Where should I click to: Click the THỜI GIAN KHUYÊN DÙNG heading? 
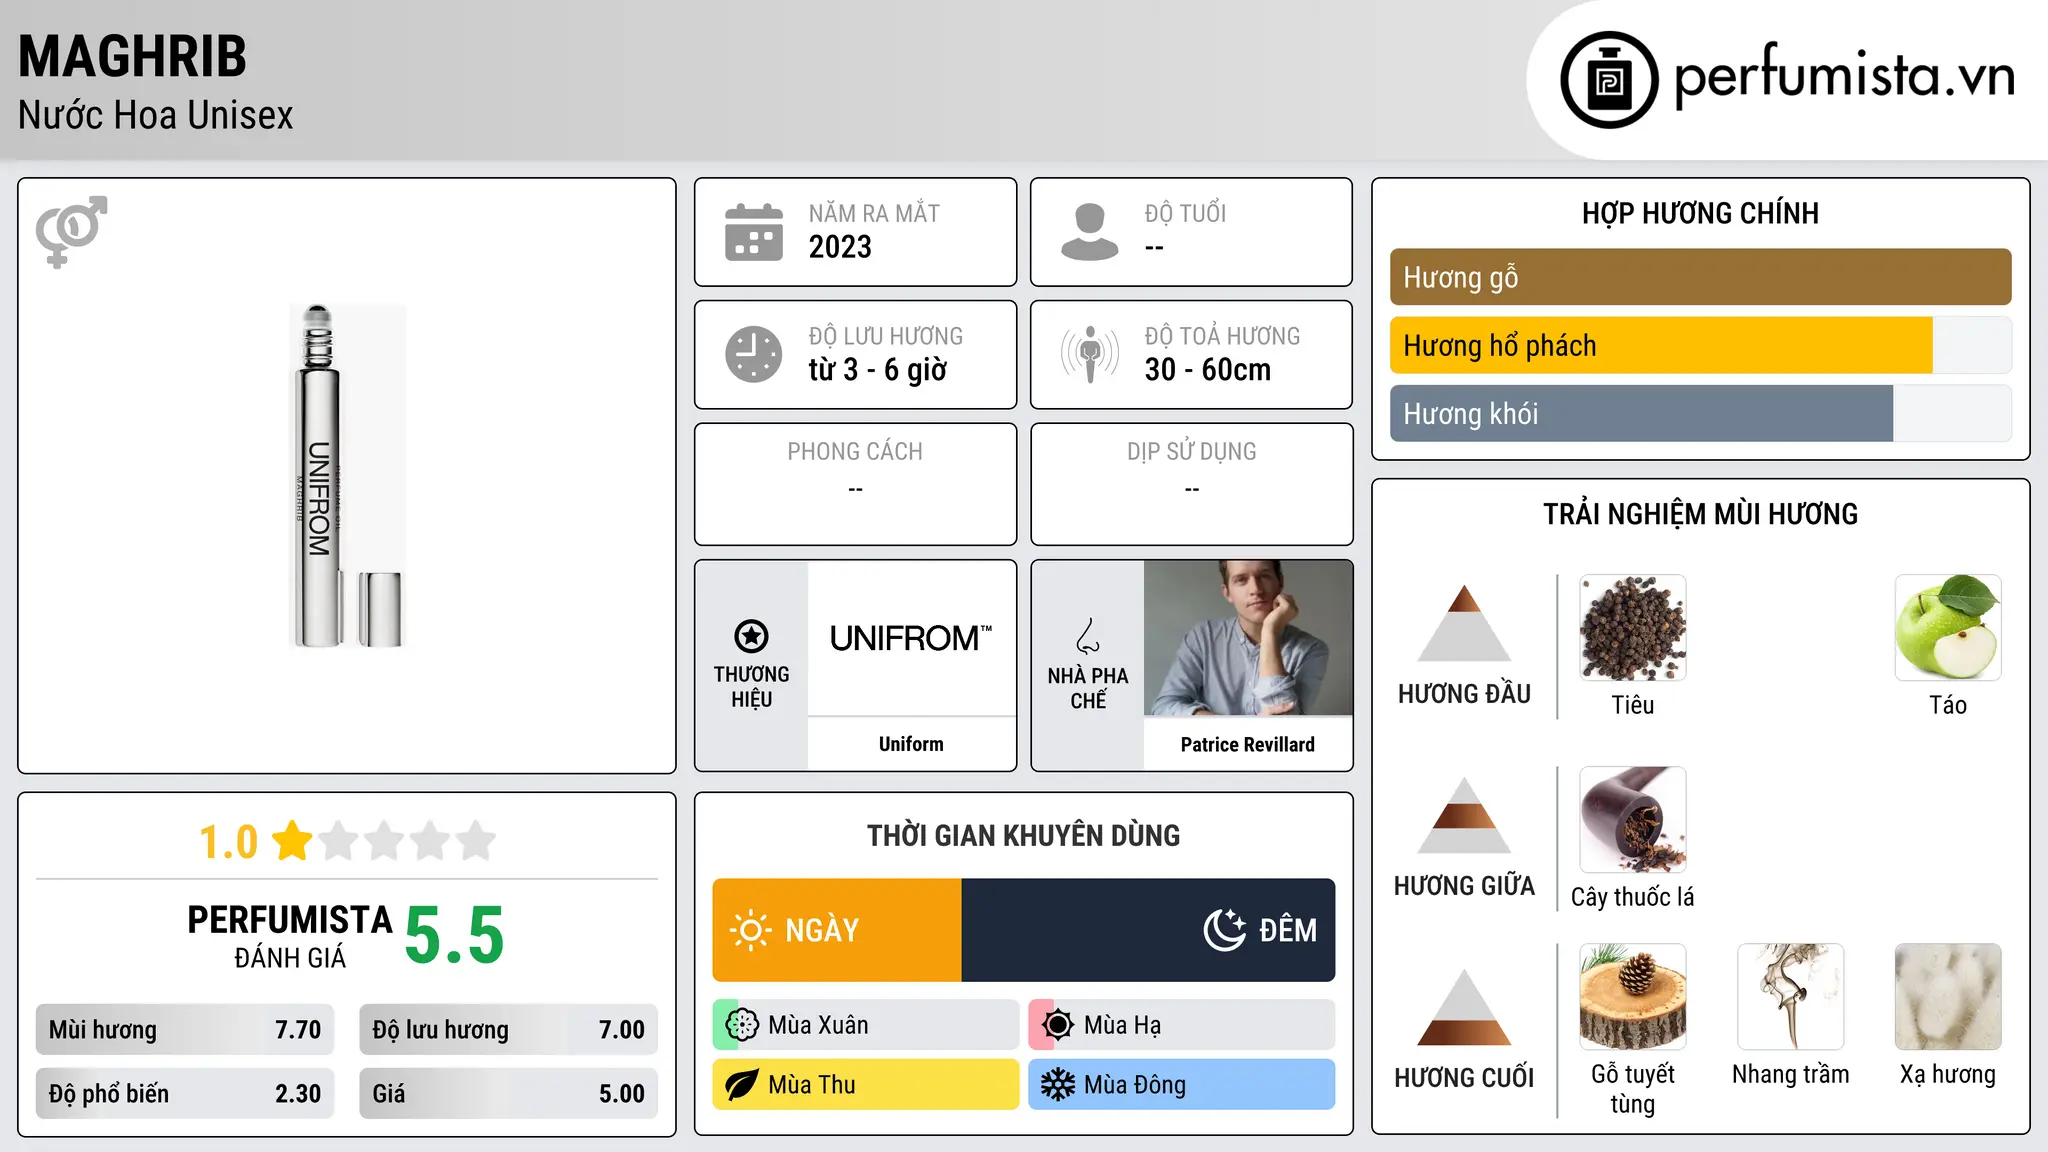1024,835
